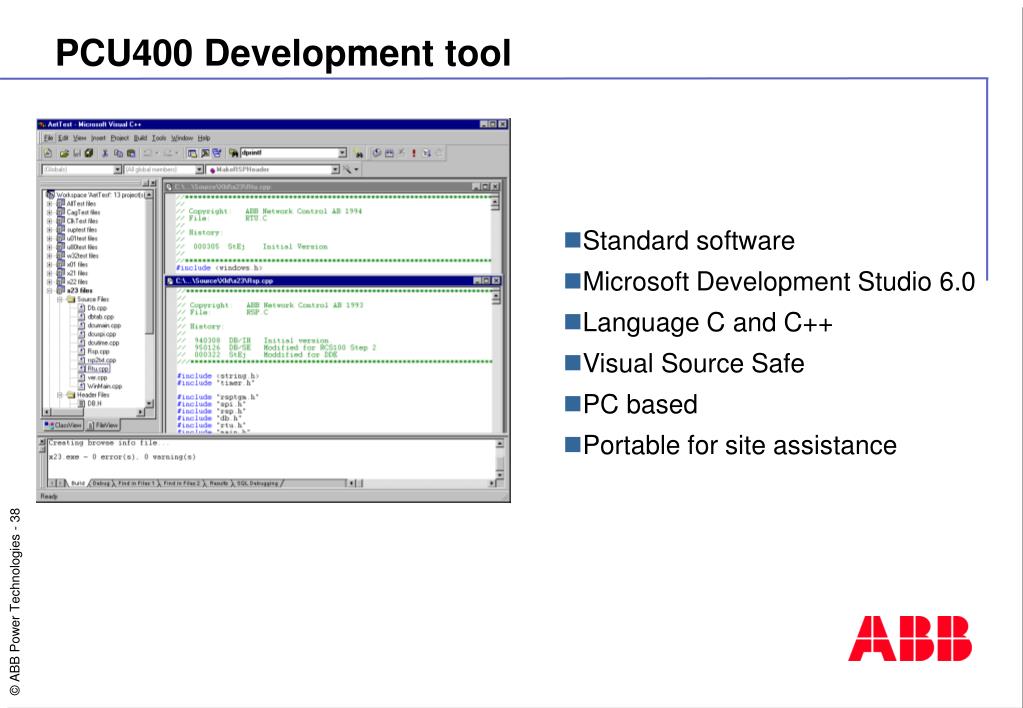Viewport: 1023px width, 708px height.
Task: Open the Window menu
Action: 182,138
